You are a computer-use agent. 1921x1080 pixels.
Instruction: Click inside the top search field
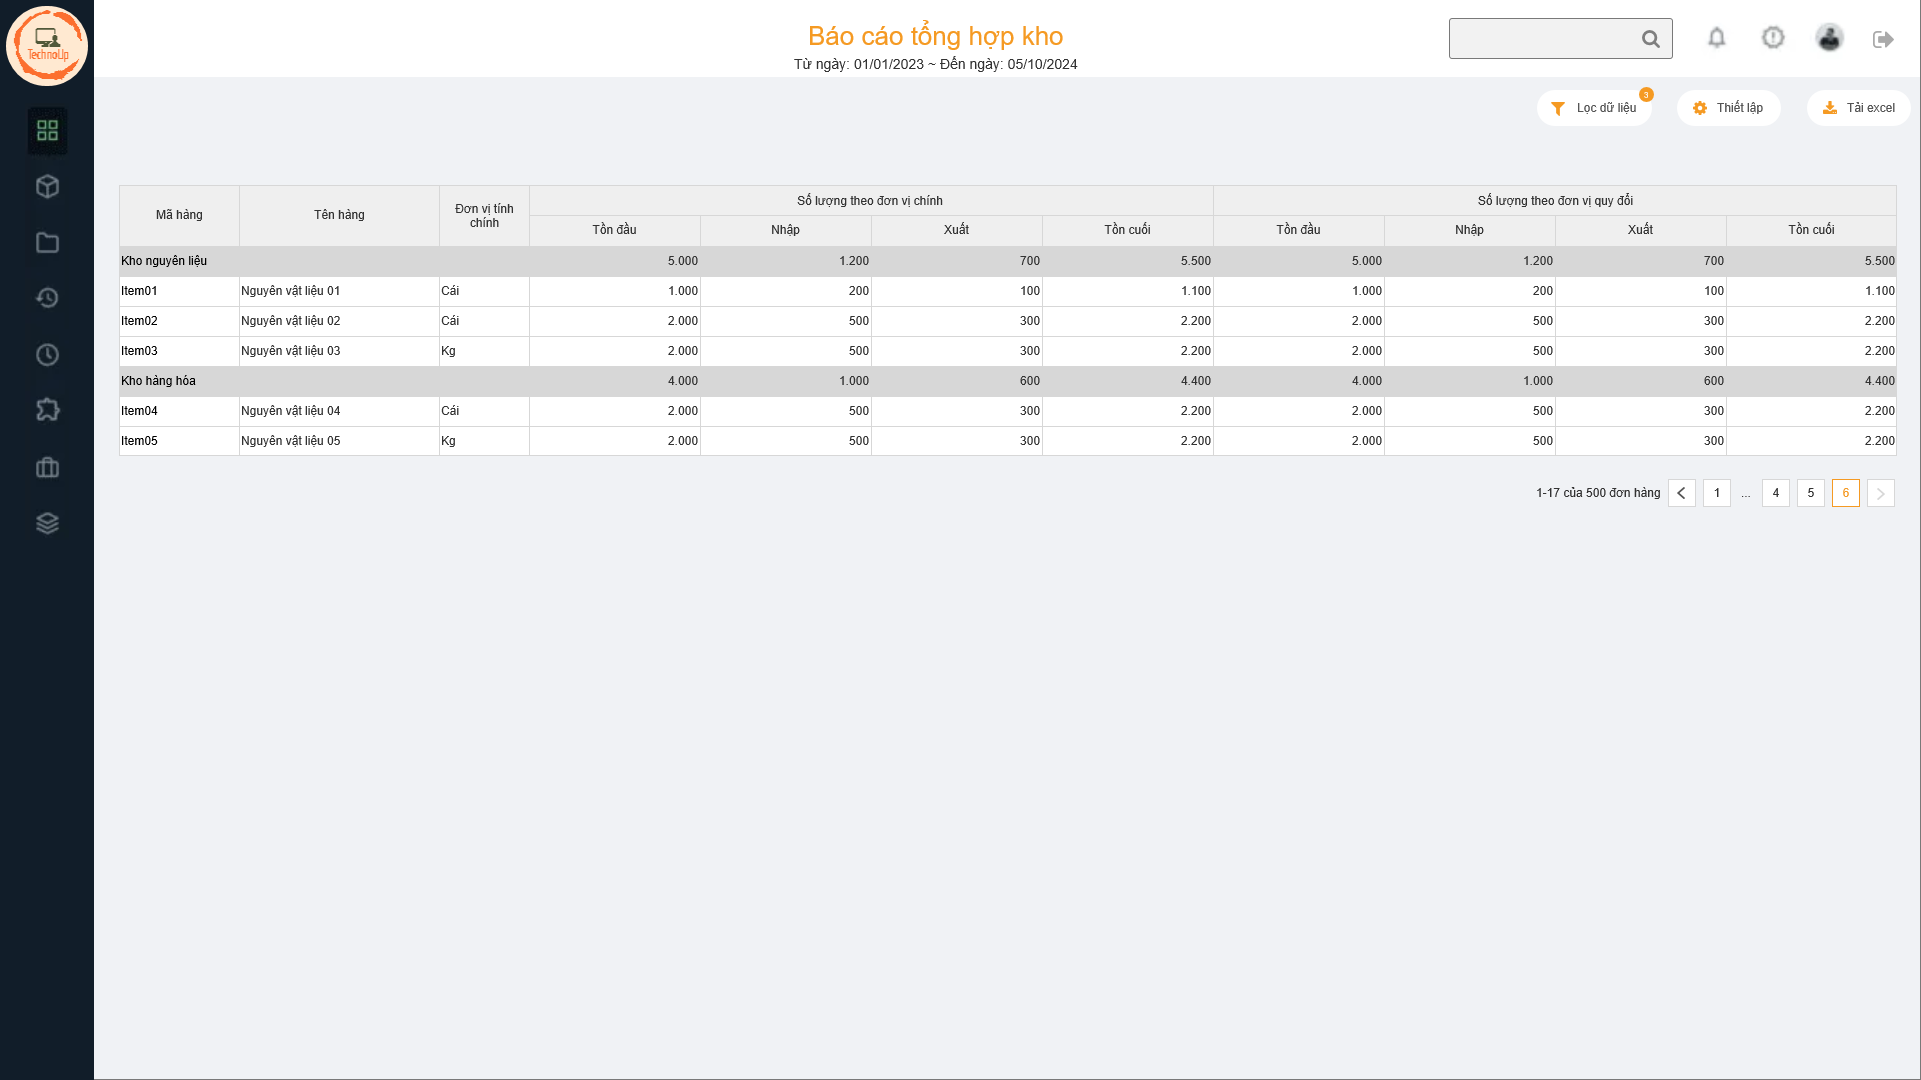click(1540, 39)
